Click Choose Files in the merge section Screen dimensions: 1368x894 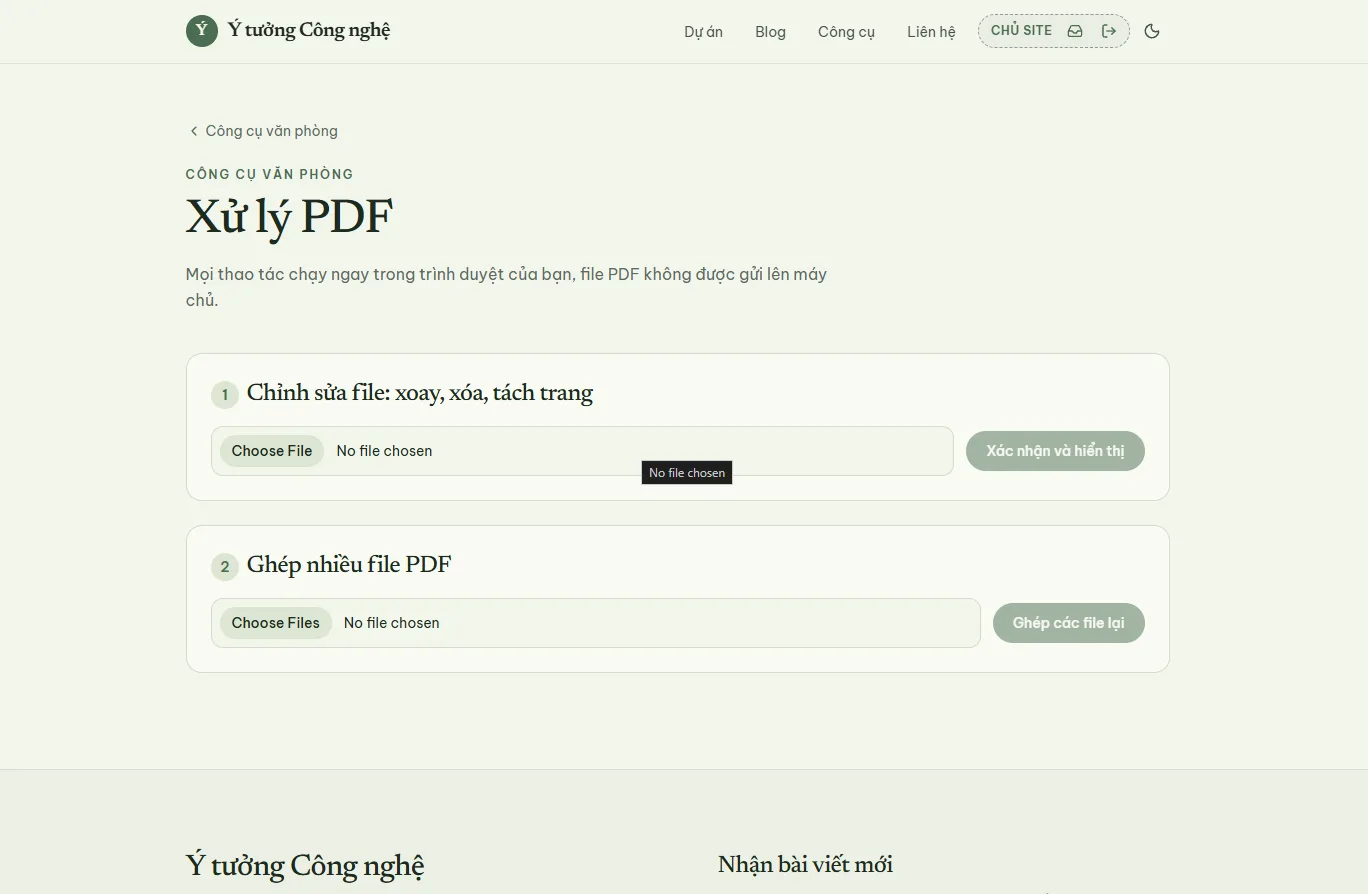[x=276, y=623]
